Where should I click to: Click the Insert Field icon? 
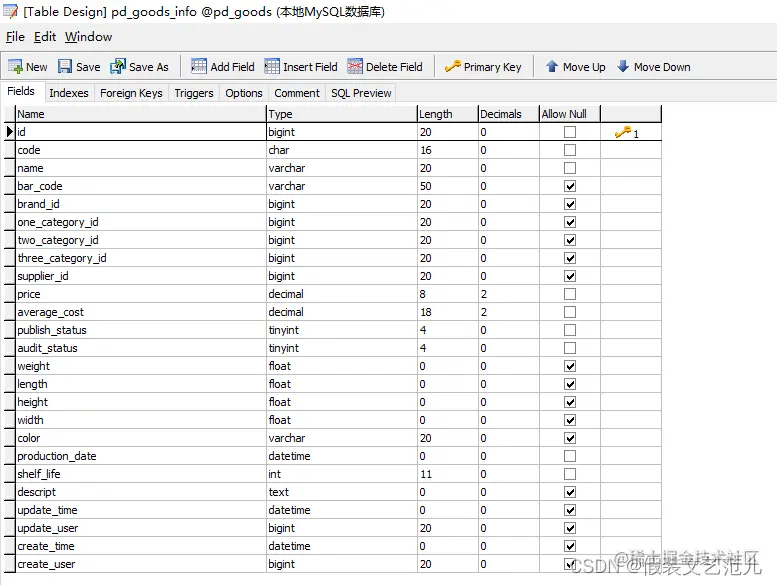coord(272,66)
